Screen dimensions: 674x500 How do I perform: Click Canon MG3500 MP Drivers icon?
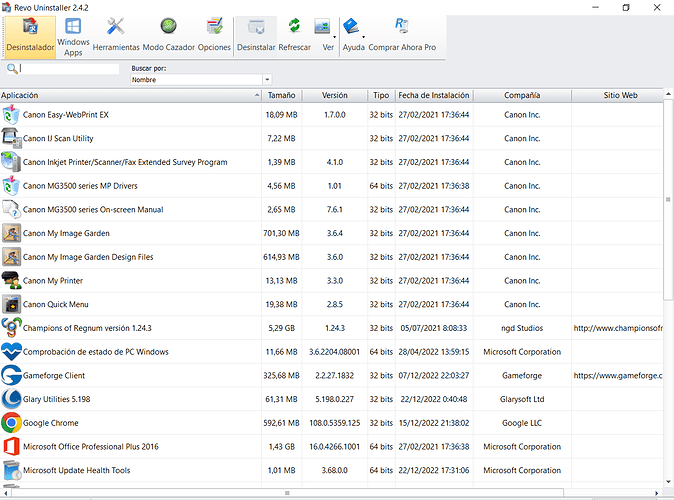coord(11,186)
